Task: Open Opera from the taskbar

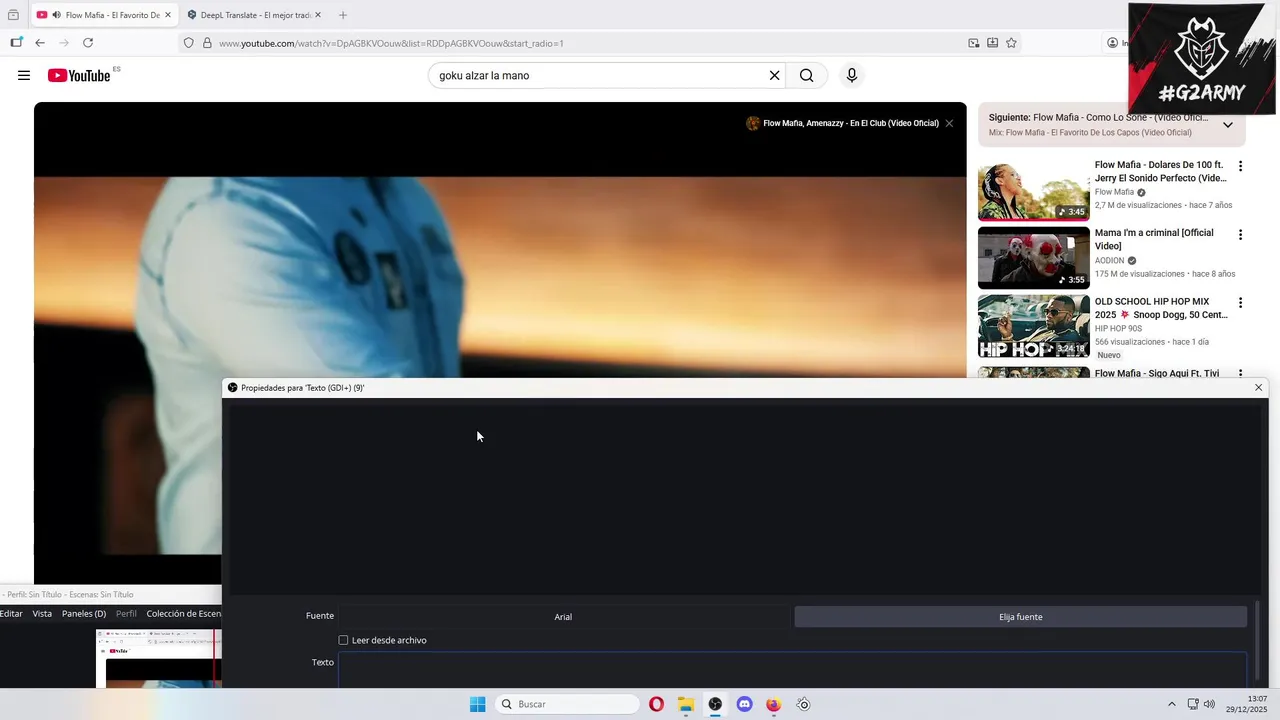Action: point(656,704)
